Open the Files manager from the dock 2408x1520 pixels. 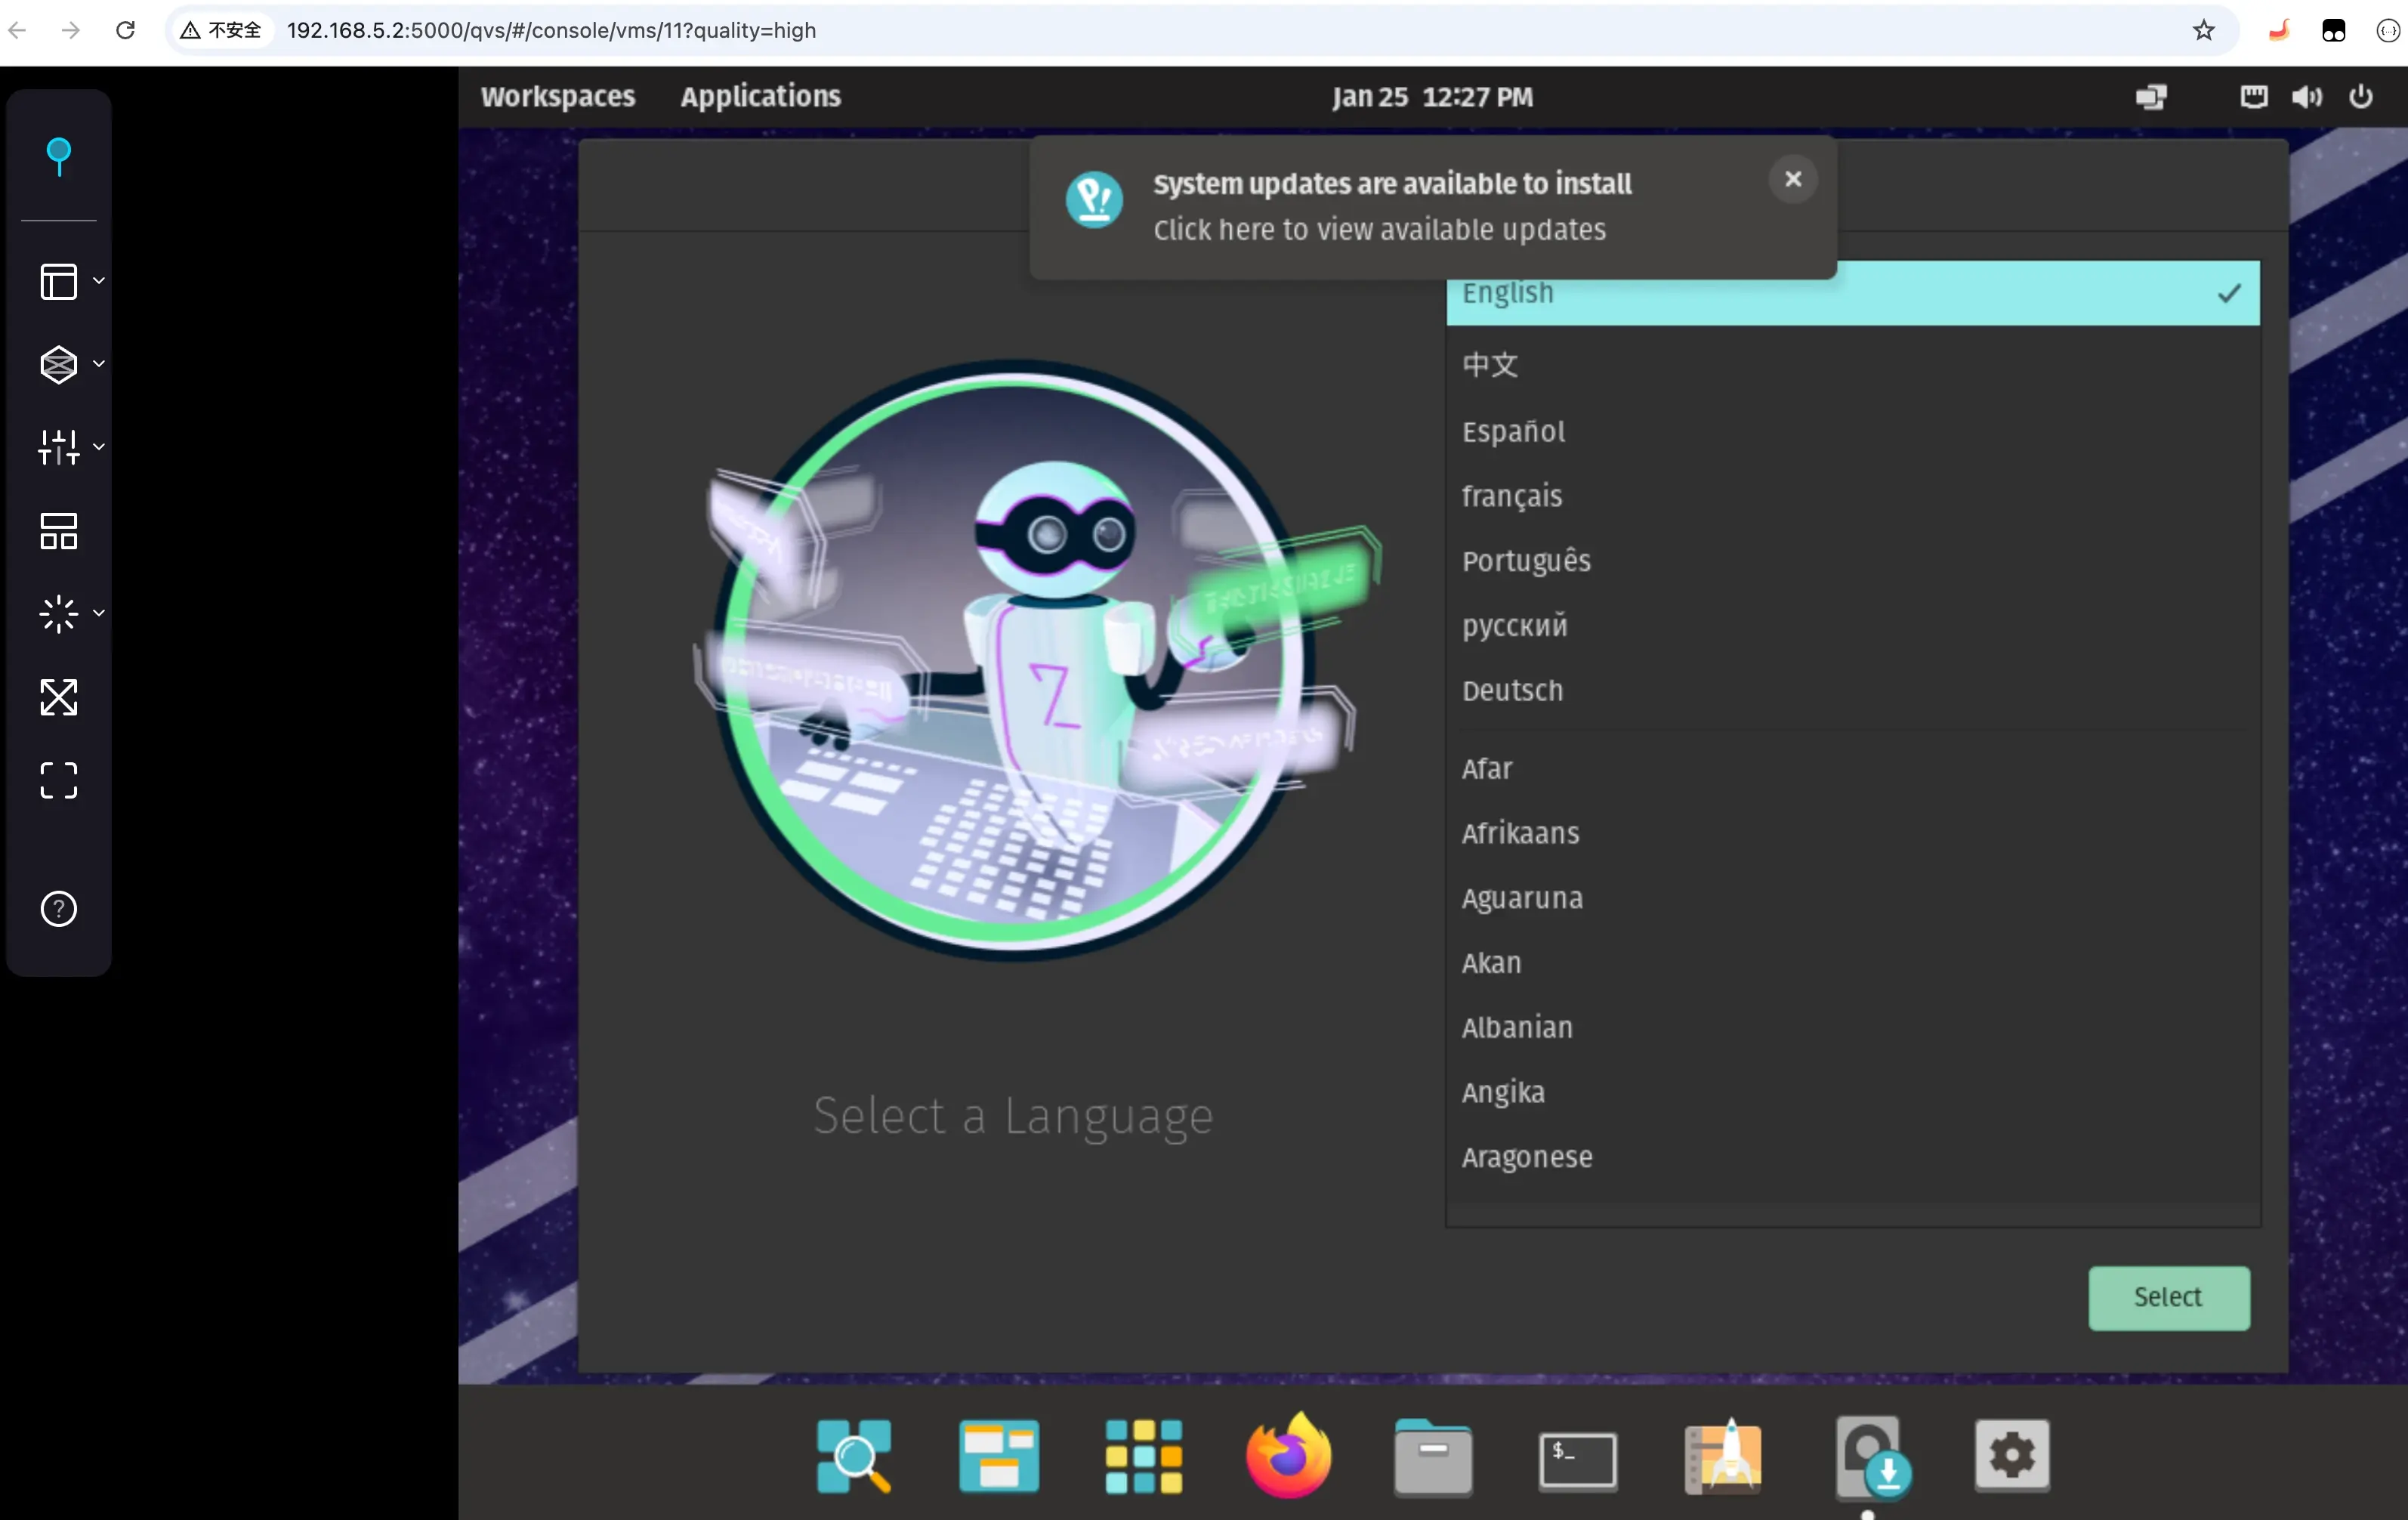tap(1433, 1457)
